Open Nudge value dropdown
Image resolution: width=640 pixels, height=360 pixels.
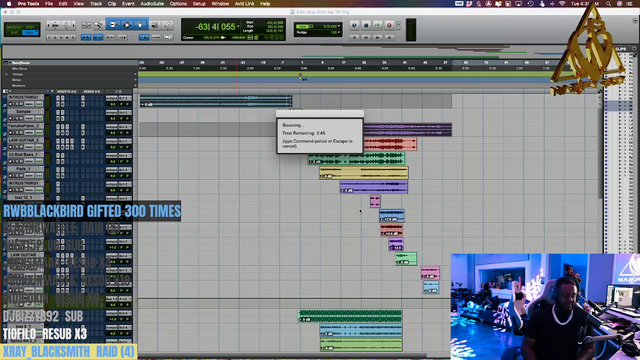coord(339,32)
